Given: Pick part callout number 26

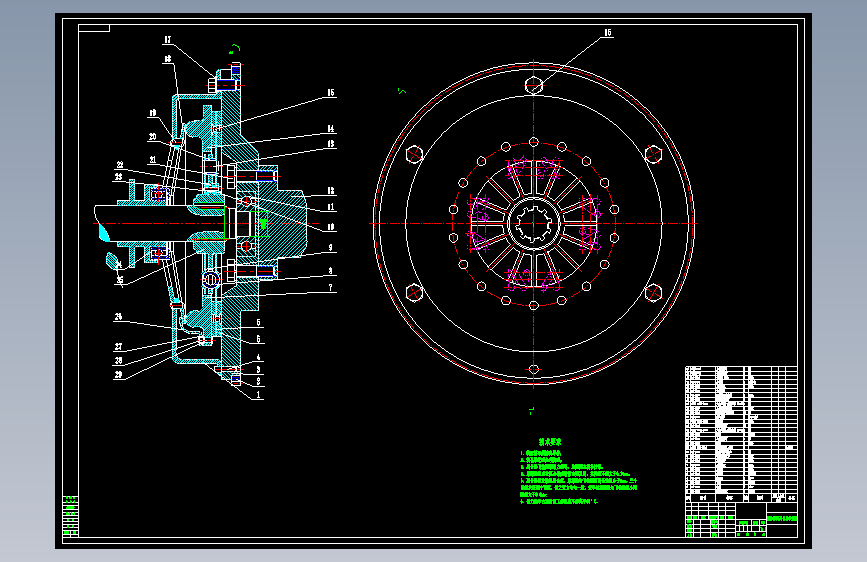Looking at the screenshot, I should click(118, 317).
